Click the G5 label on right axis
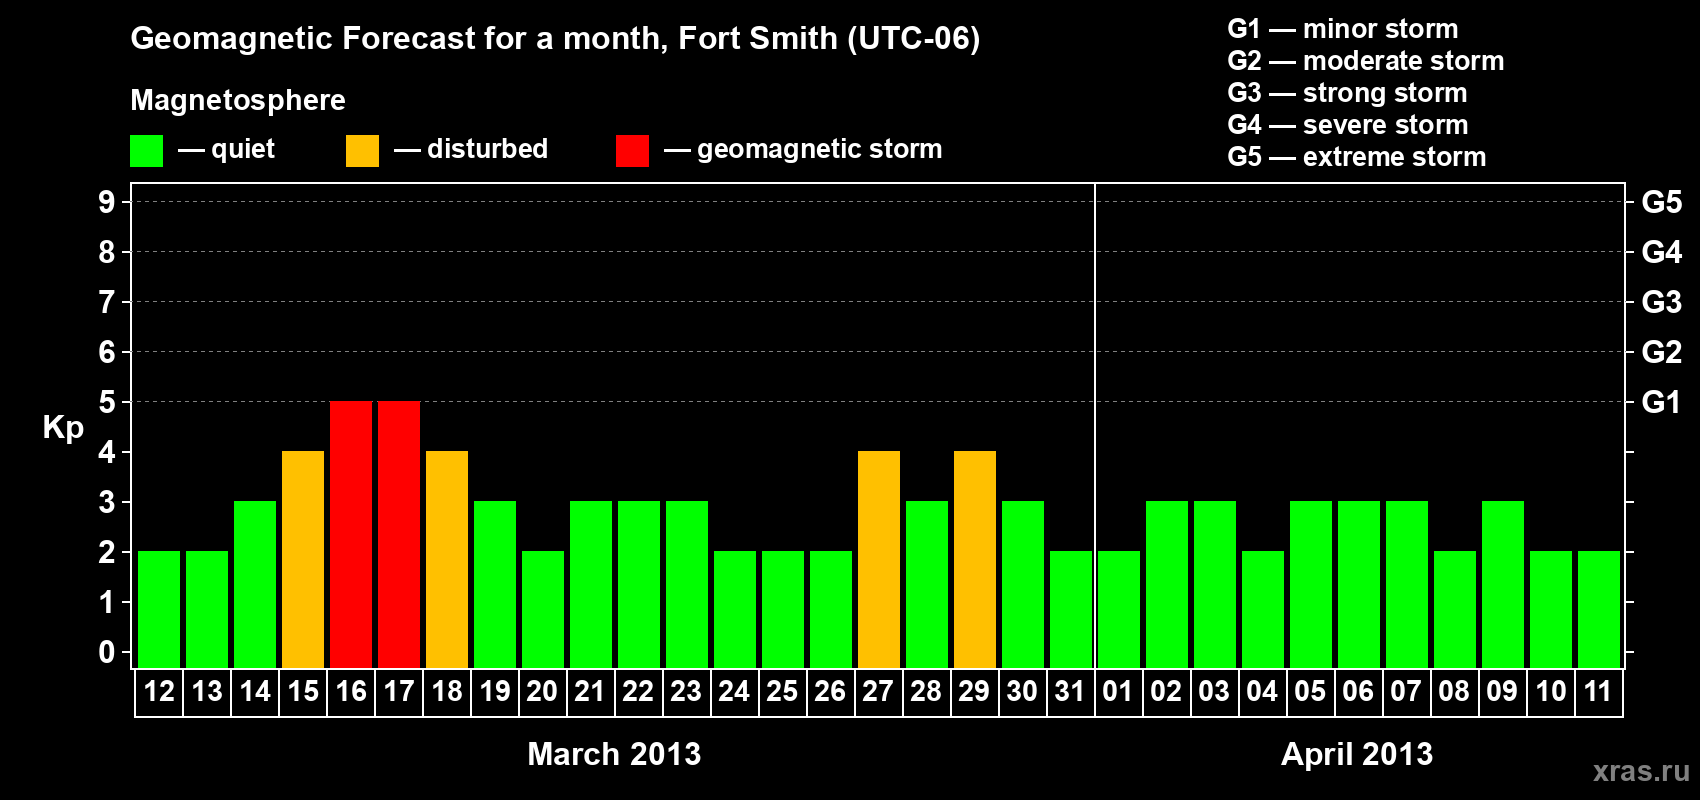The width and height of the screenshot is (1700, 800). click(x=1662, y=202)
